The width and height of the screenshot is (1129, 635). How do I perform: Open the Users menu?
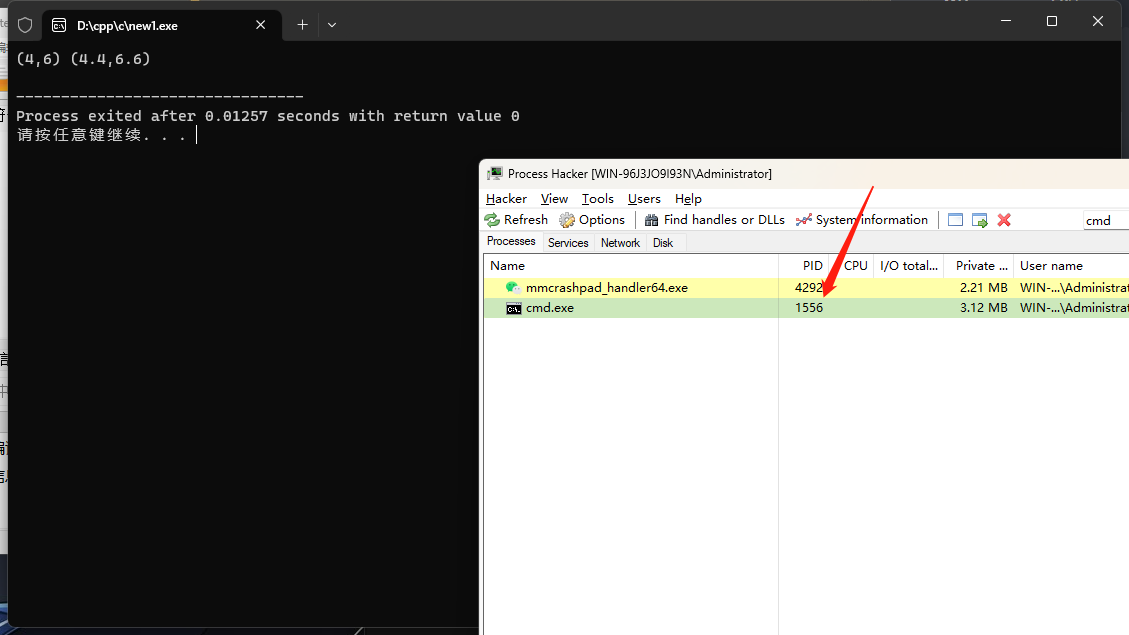(644, 199)
